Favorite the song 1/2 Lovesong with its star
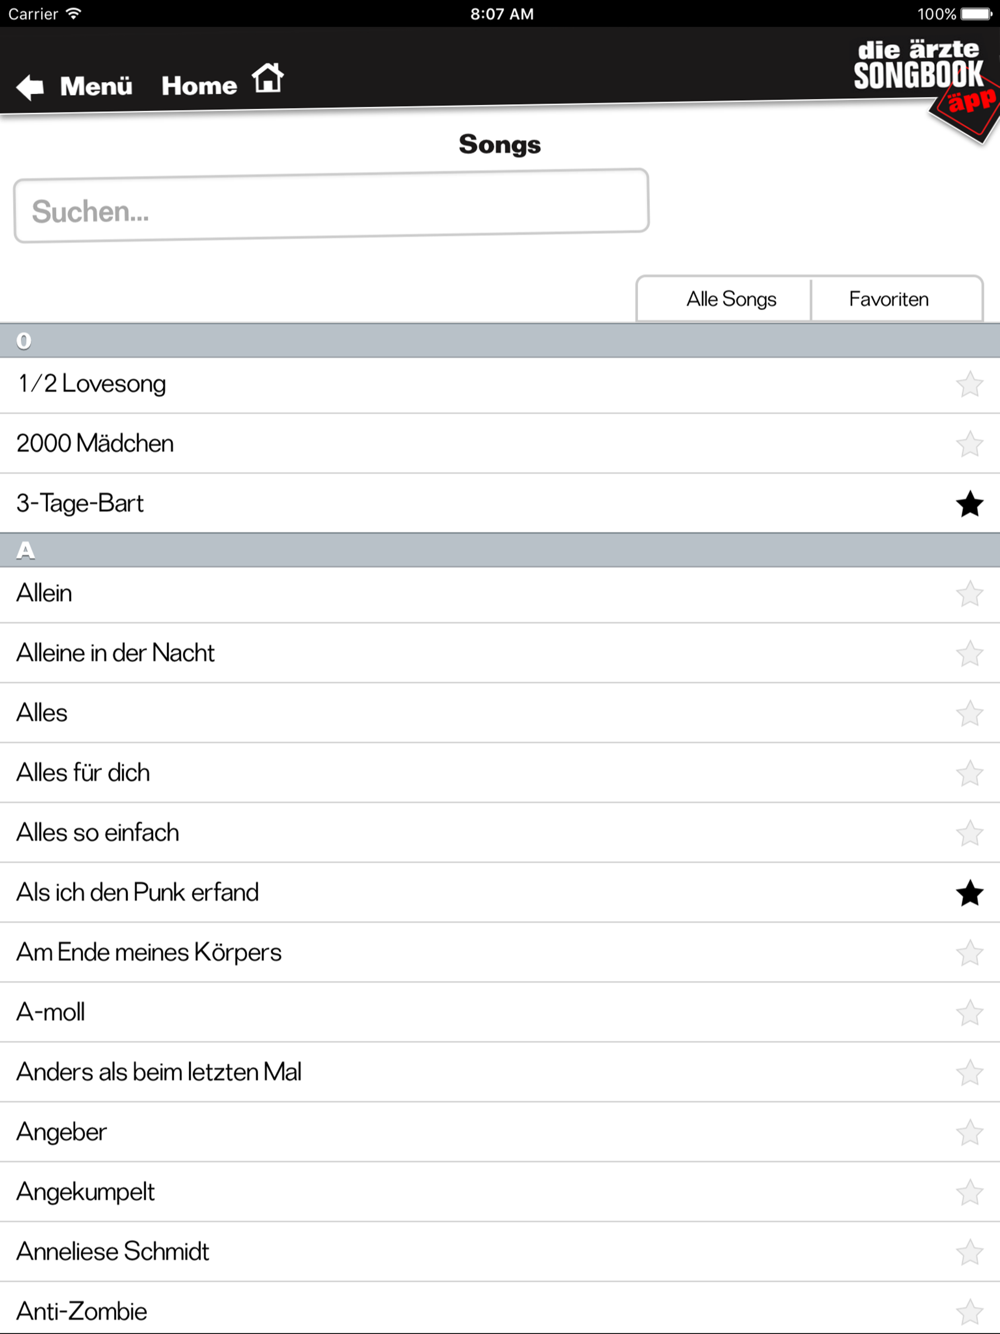 (x=969, y=384)
